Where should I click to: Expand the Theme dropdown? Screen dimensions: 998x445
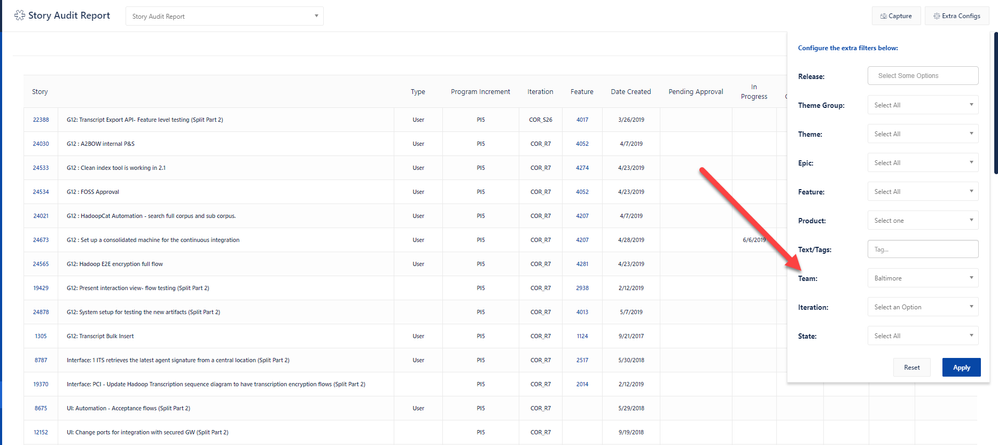[923, 134]
